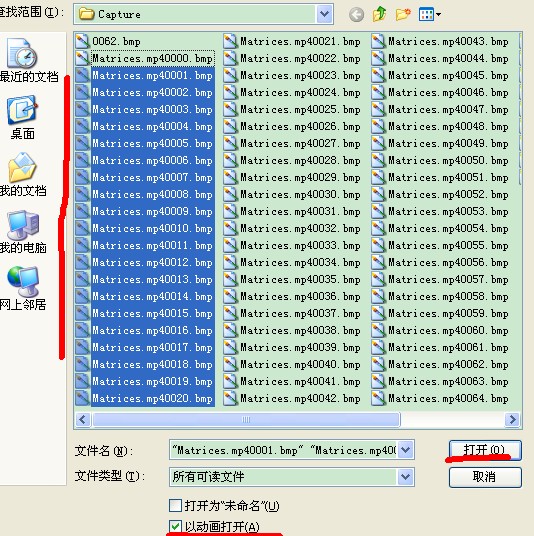Select file Matrices.mp40022.bmp

click(x=300, y=58)
